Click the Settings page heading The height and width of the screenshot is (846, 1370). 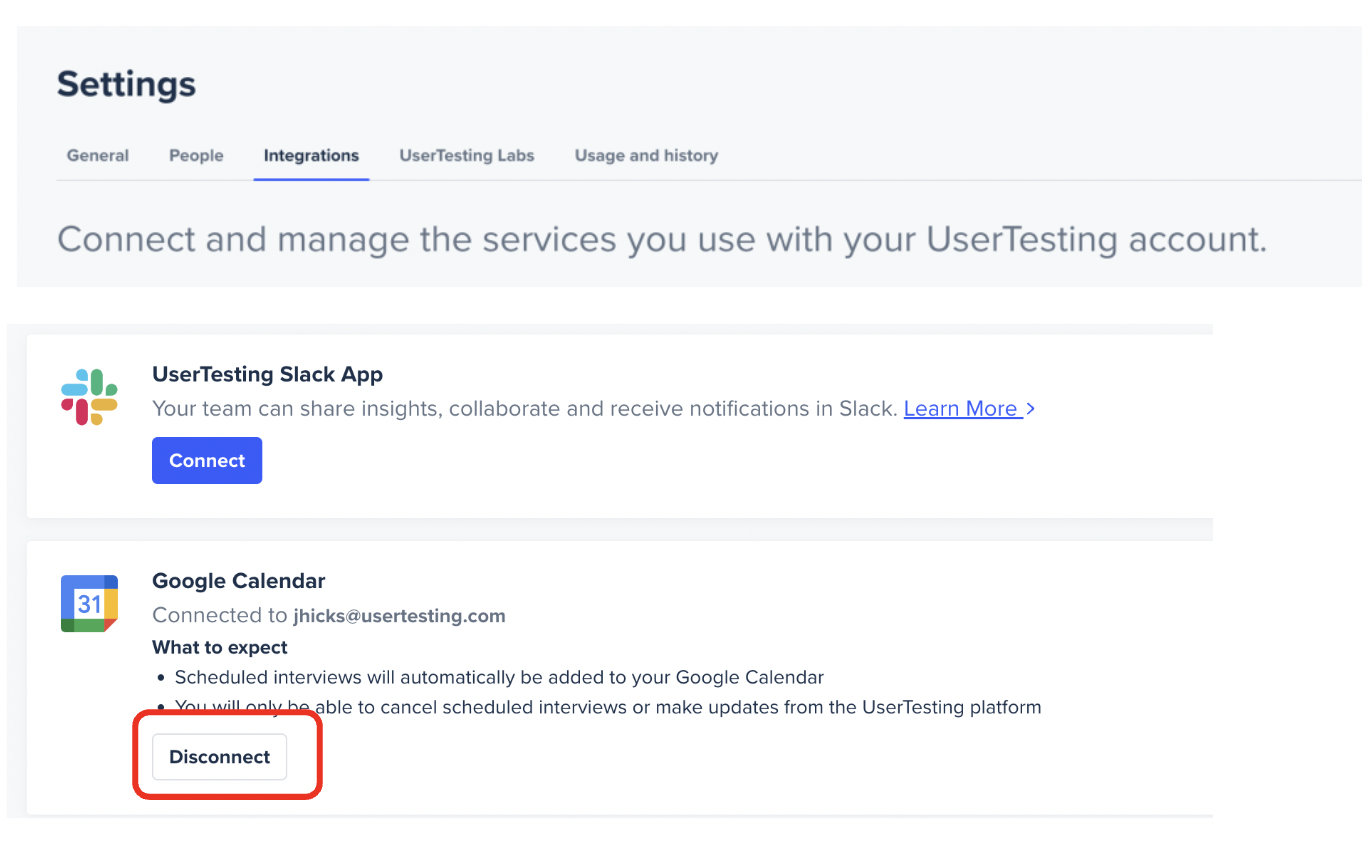[126, 84]
